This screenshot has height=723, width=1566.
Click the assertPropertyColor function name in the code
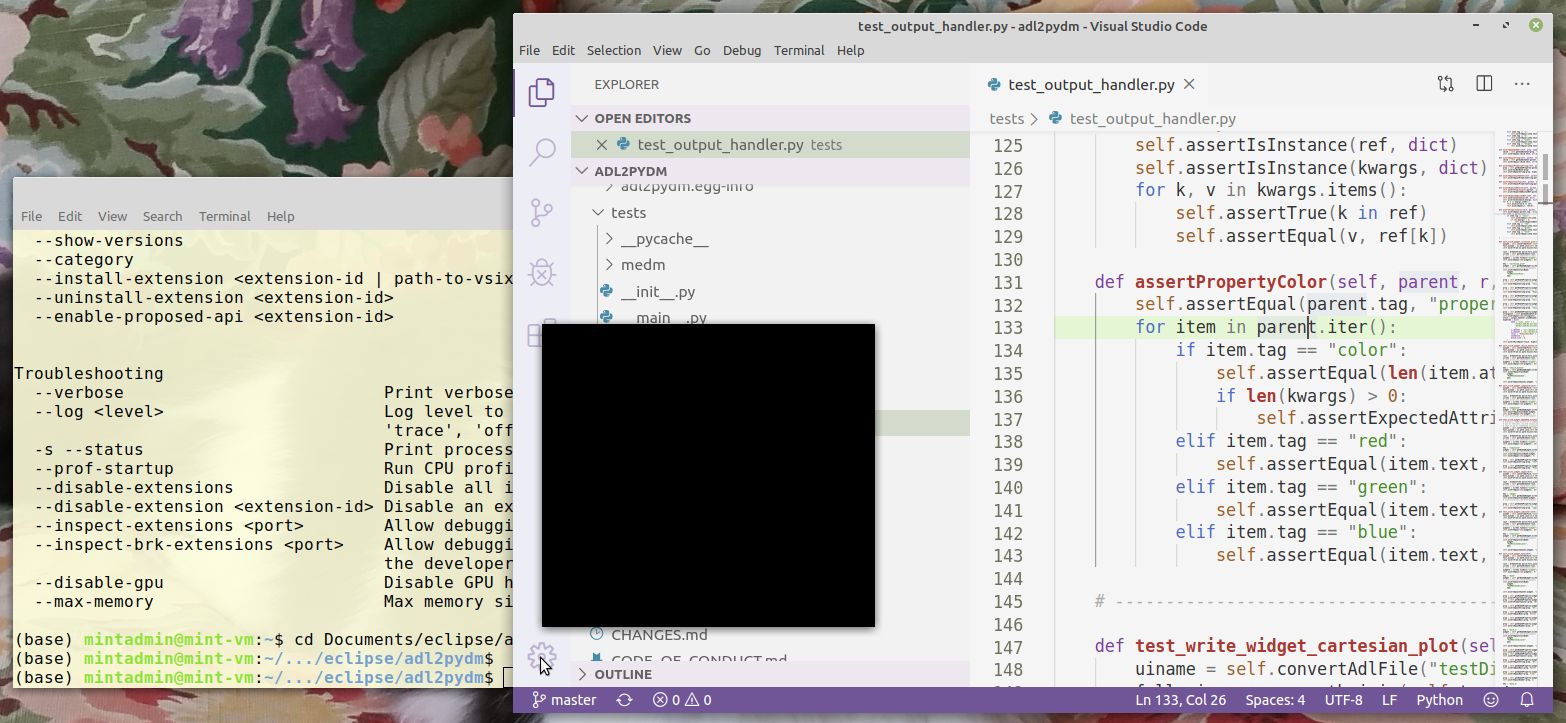point(1232,282)
